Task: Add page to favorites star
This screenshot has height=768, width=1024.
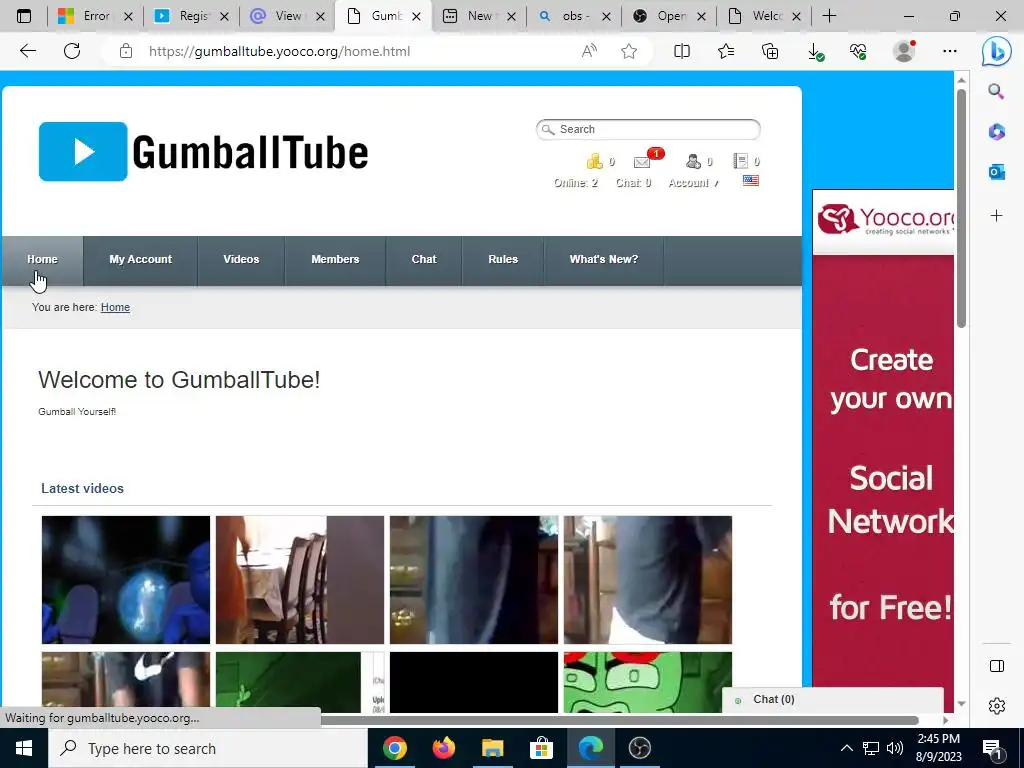Action: [x=629, y=51]
